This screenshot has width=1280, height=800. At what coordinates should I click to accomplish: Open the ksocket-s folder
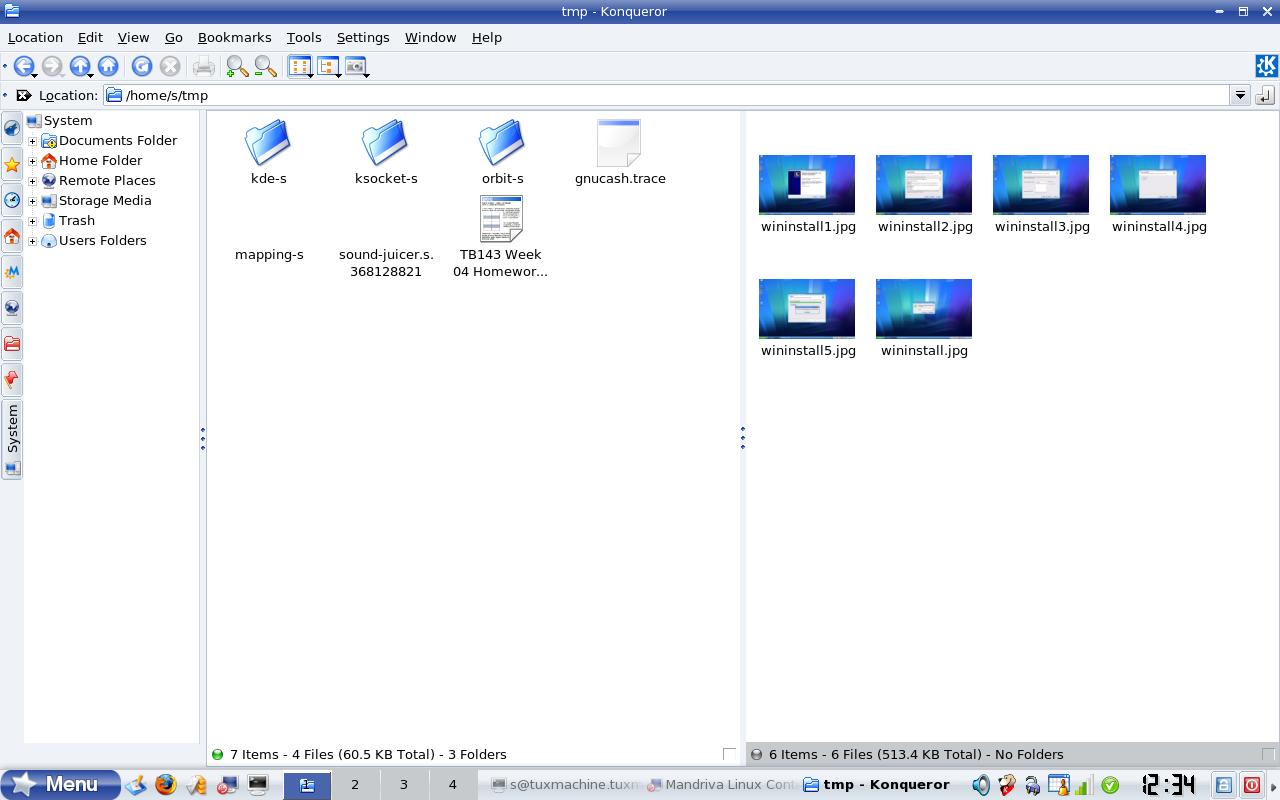tap(386, 153)
